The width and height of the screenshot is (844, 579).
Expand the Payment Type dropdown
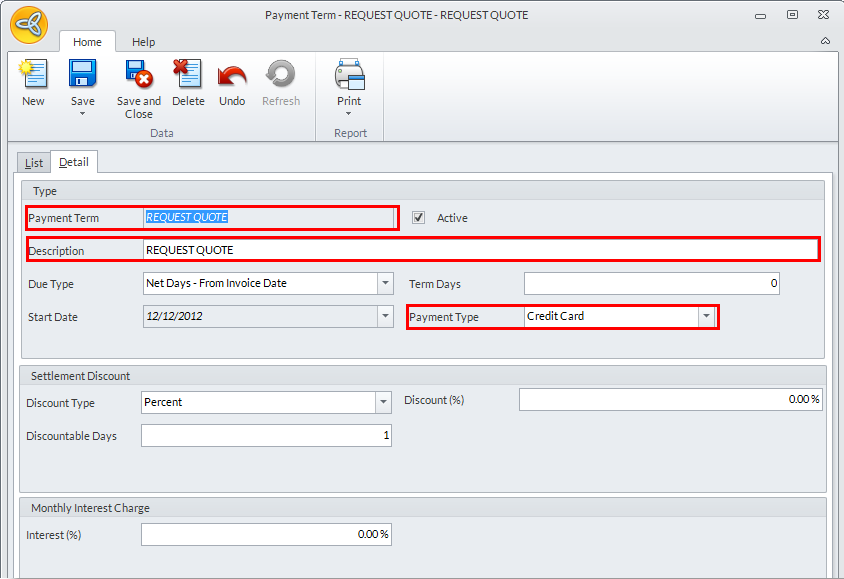[707, 317]
